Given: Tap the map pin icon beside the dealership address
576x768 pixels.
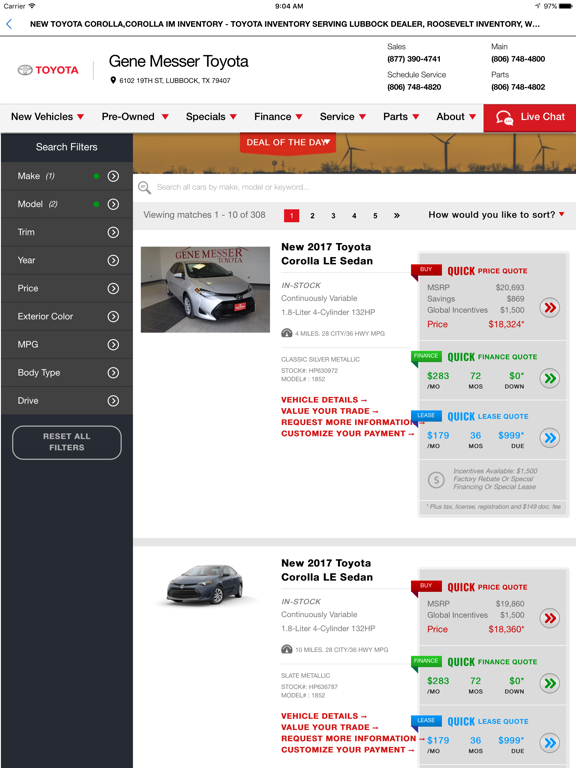Looking at the screenshot, I should pyautogui.click(x=113, y=80).
